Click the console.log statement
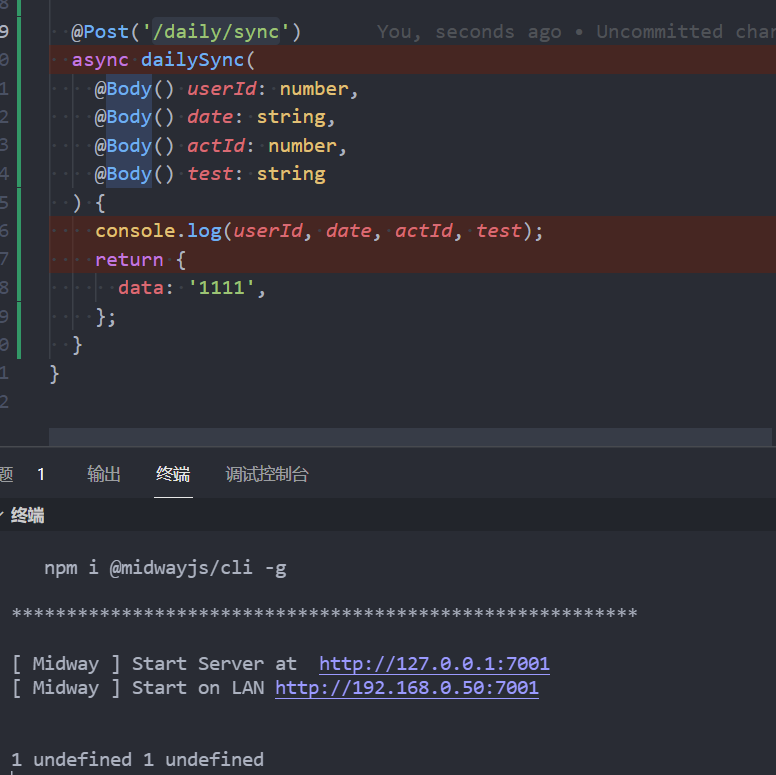776x775 pixels. coord(319,231)
